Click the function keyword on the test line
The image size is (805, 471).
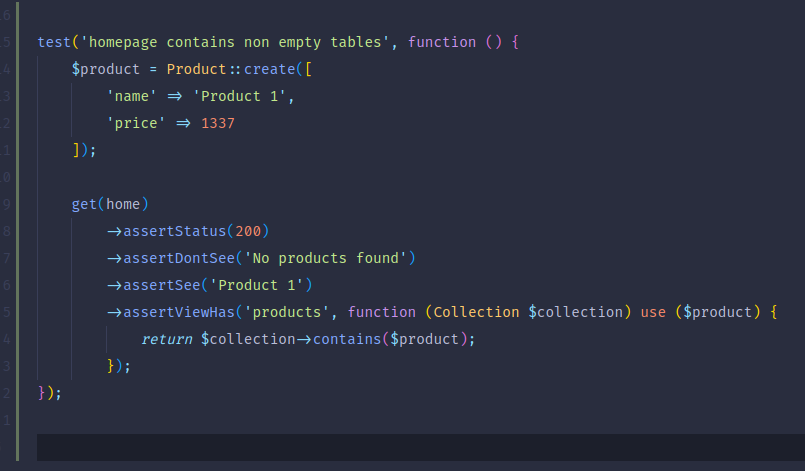point(442,42)
